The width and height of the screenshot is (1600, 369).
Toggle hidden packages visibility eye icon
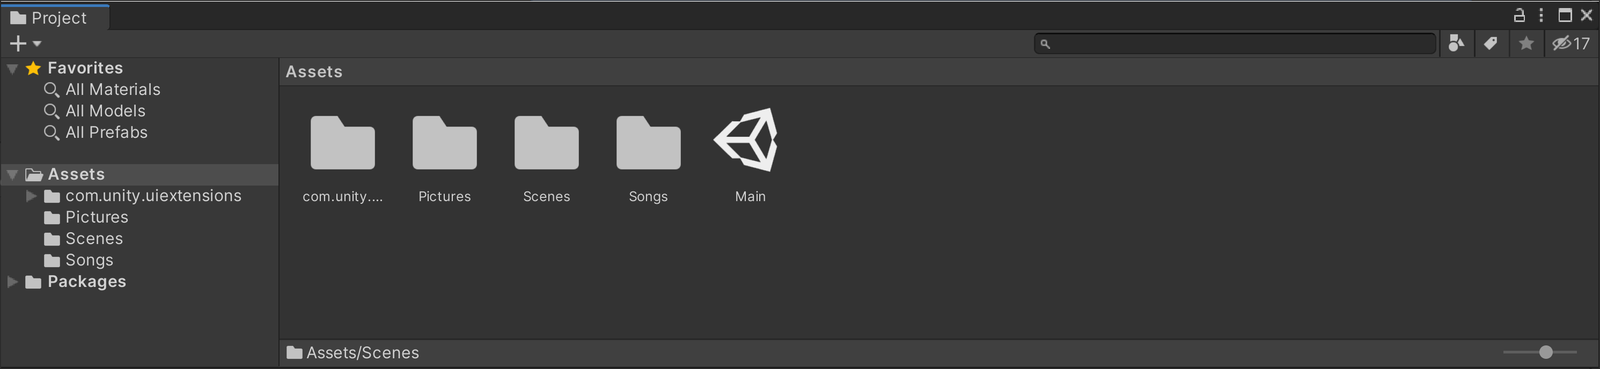point(1570,43)
